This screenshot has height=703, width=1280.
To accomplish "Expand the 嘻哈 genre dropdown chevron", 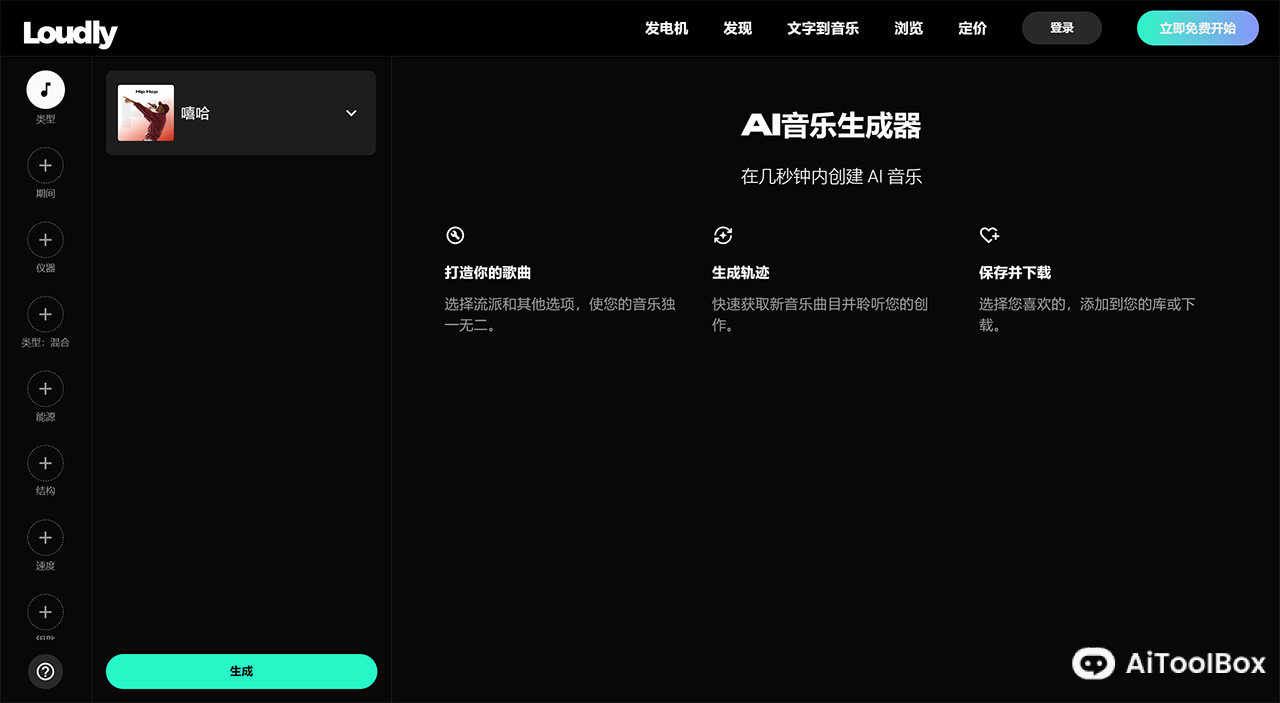I will (x=351, y=113).
